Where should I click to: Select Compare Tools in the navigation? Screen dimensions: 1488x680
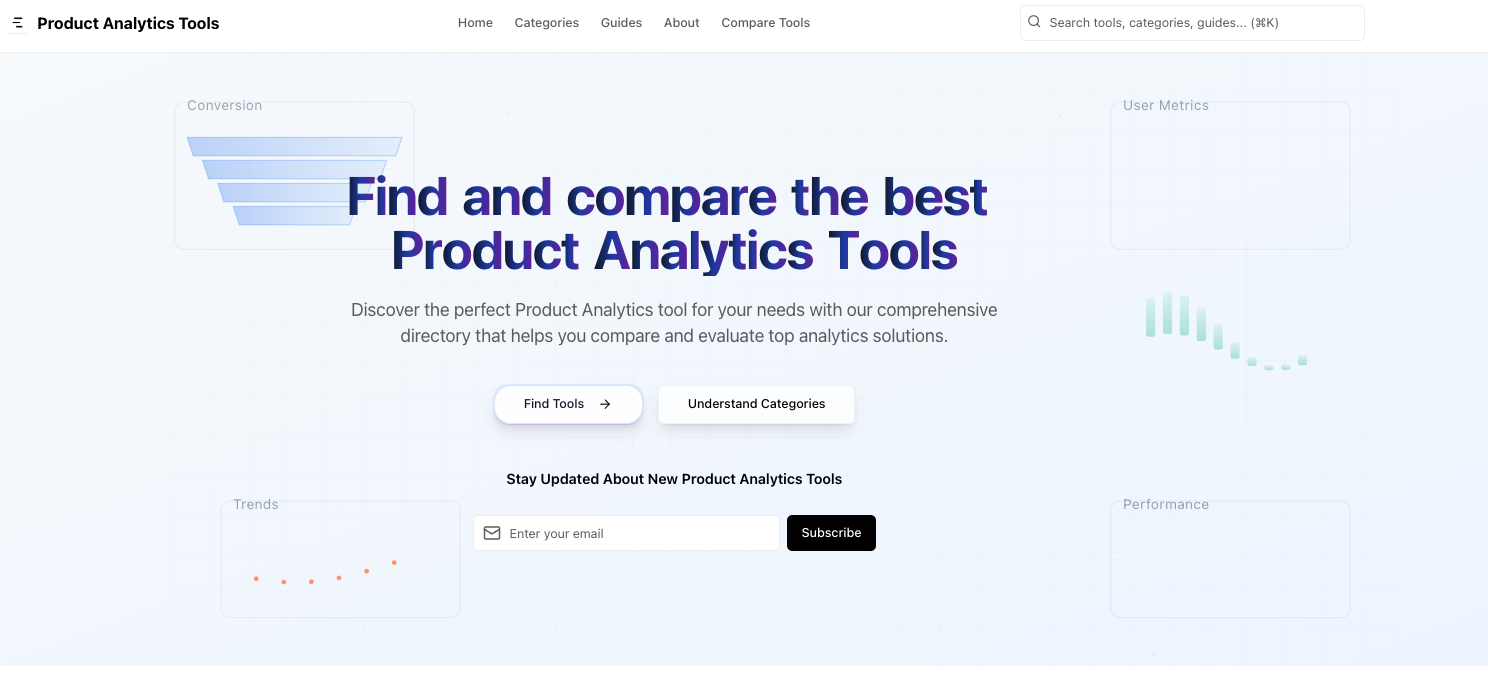765,22
